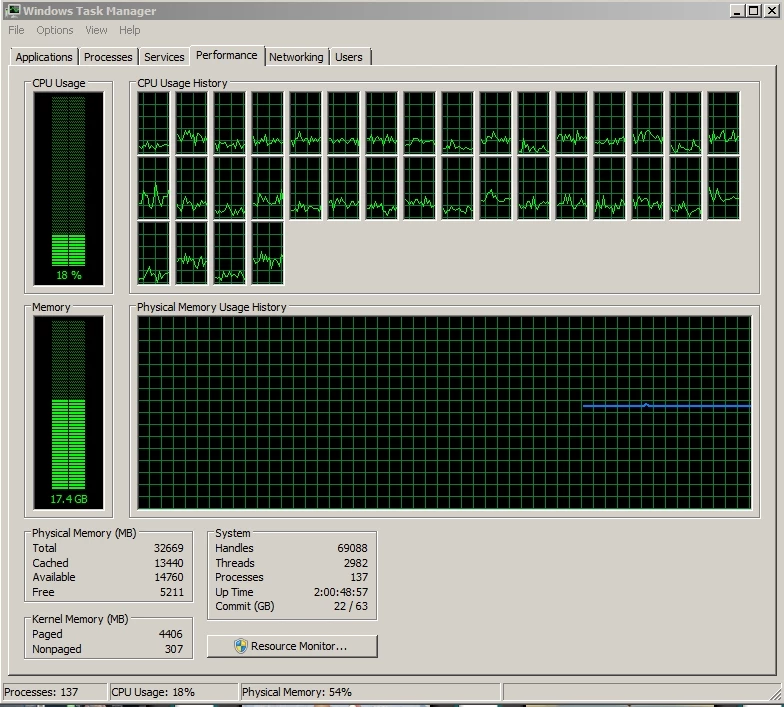Screen dimensions: 784x707
Task: Click the Total physical memory value 32669
Action: (x=168, y=548)
